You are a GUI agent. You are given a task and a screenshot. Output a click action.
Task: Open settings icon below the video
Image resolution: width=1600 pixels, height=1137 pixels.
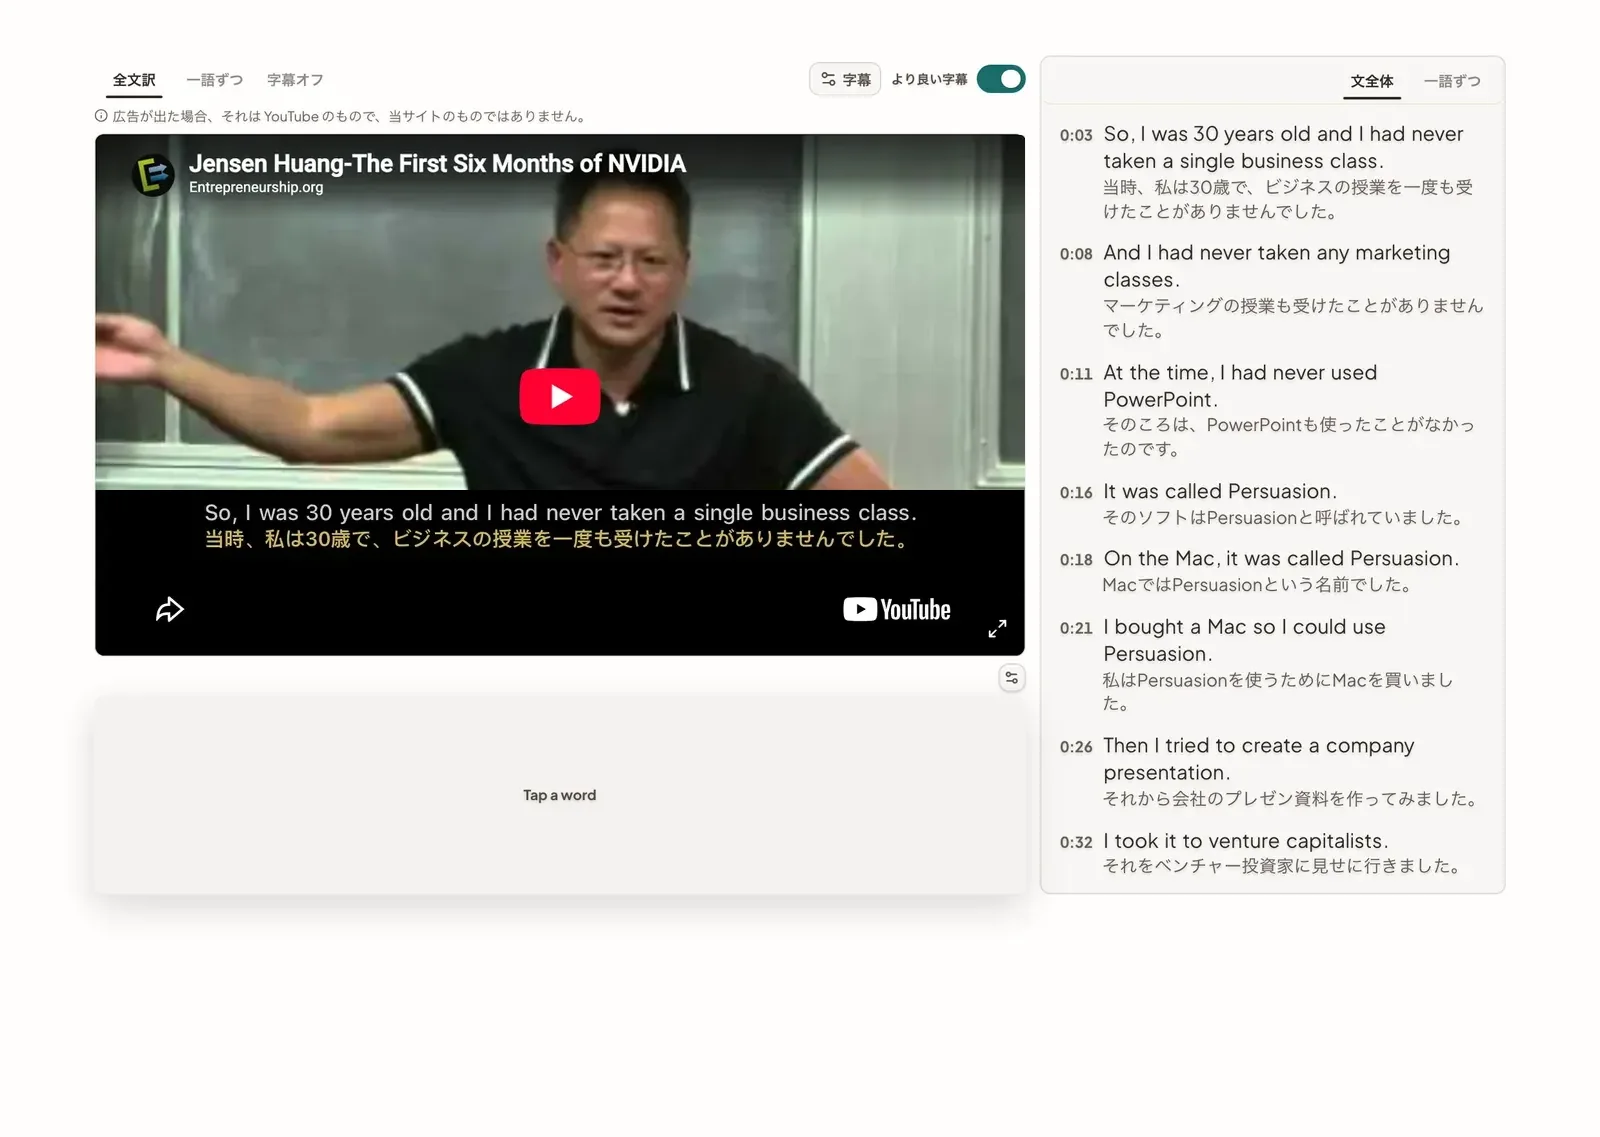point(1012,678)
